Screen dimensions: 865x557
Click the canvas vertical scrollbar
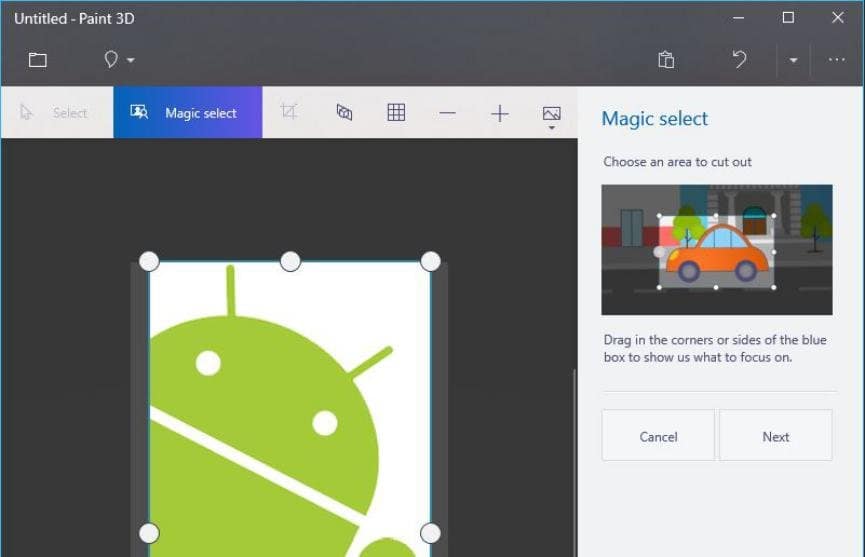coord(574,463)
